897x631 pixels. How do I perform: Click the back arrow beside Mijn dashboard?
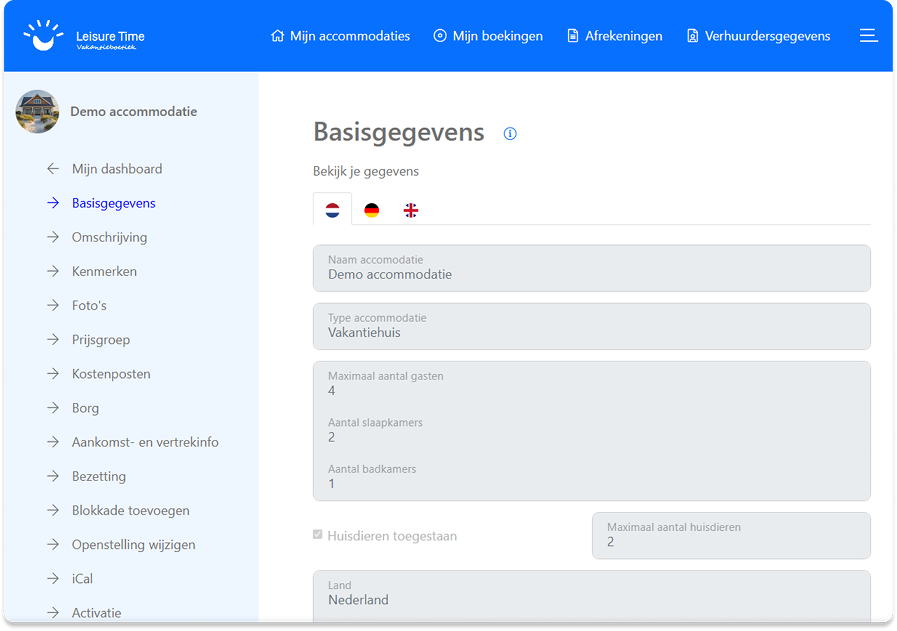coord(53,168)
